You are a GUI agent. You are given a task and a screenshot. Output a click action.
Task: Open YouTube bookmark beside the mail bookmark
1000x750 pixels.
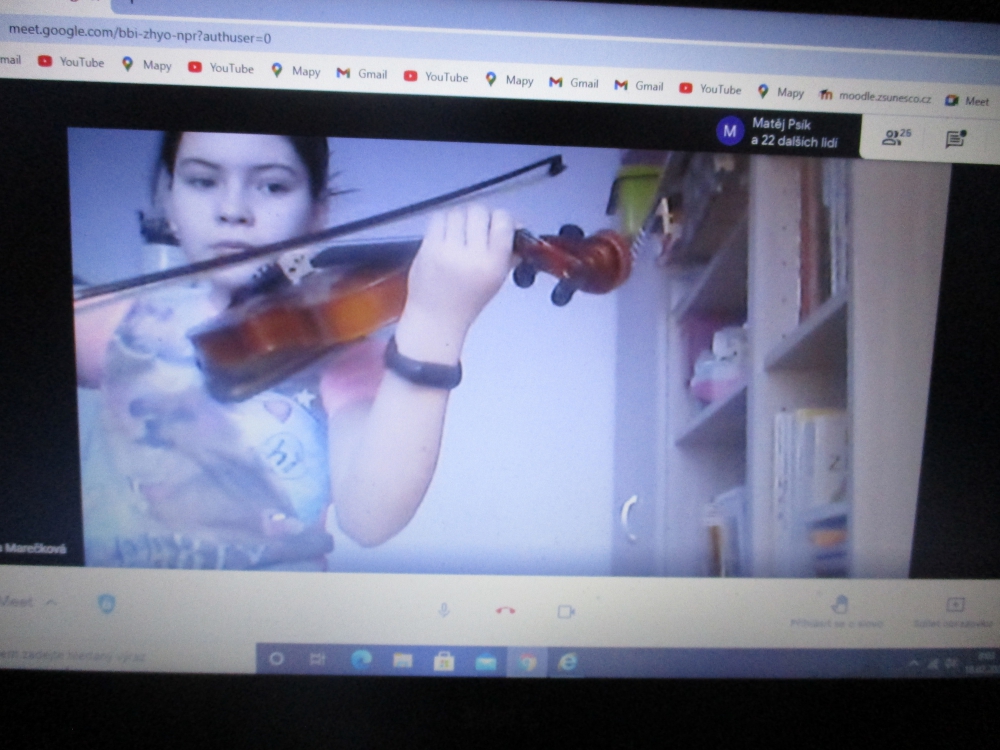pos(71,62)
